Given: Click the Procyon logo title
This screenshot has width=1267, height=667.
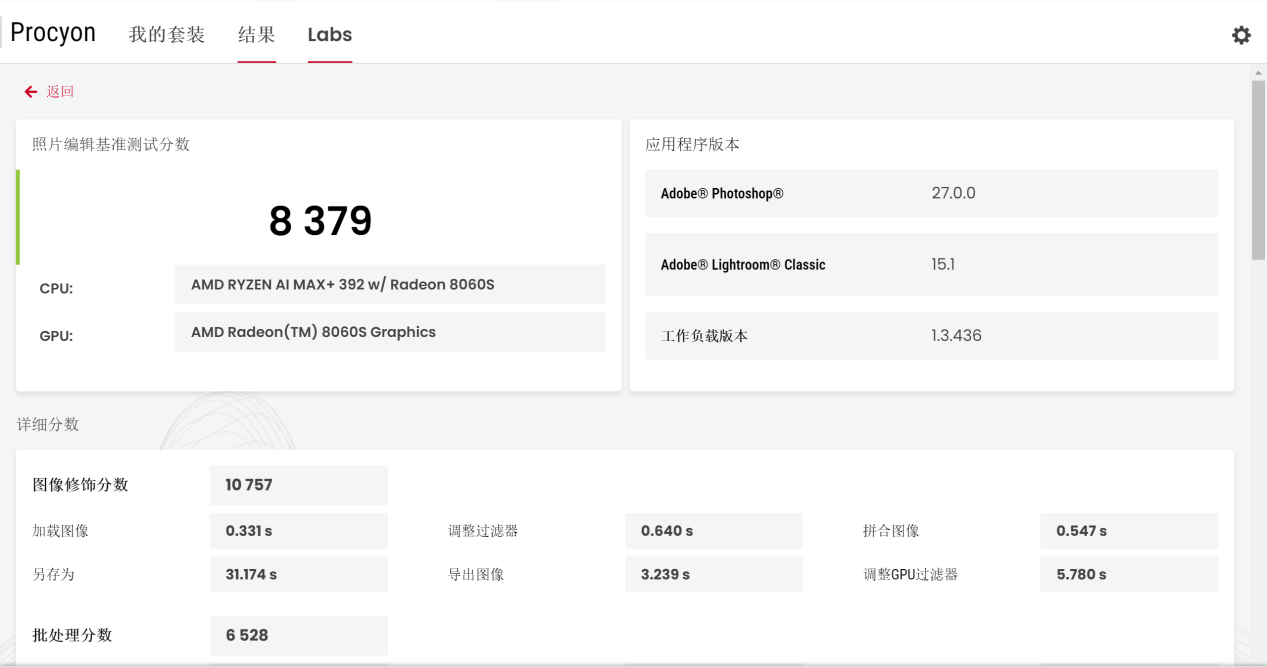Looking at the screenshot, I should coord(53,33).
